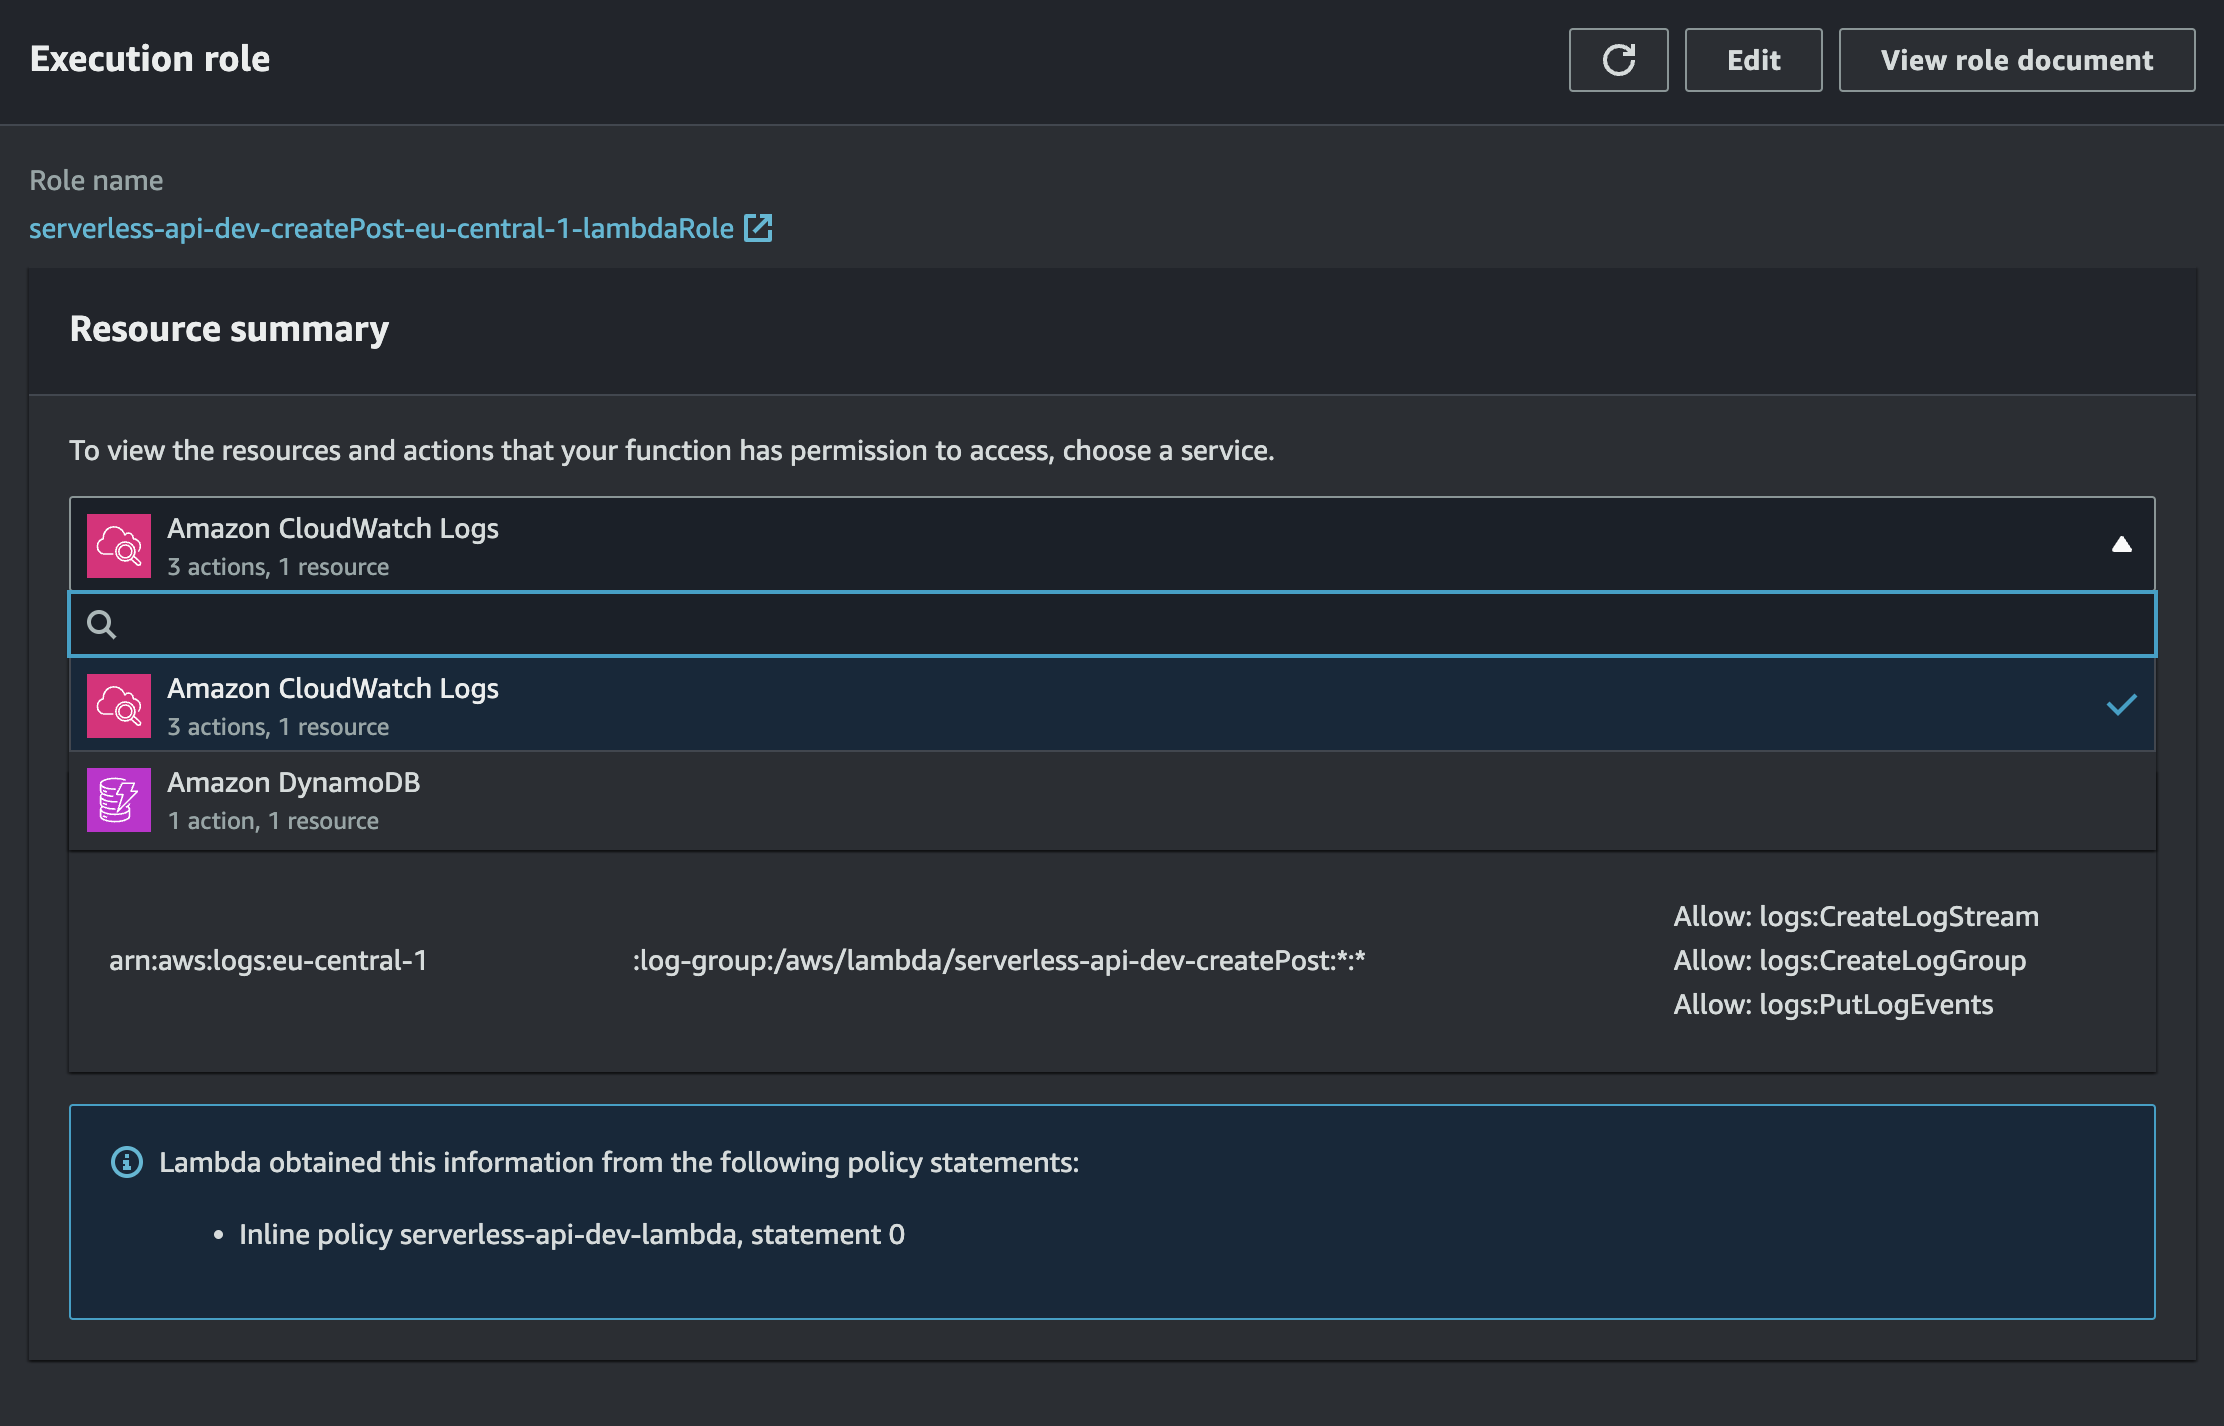This screenshot has height=1426, width=2224.
Task: Click the Edit button
Action: (1753, 60)
